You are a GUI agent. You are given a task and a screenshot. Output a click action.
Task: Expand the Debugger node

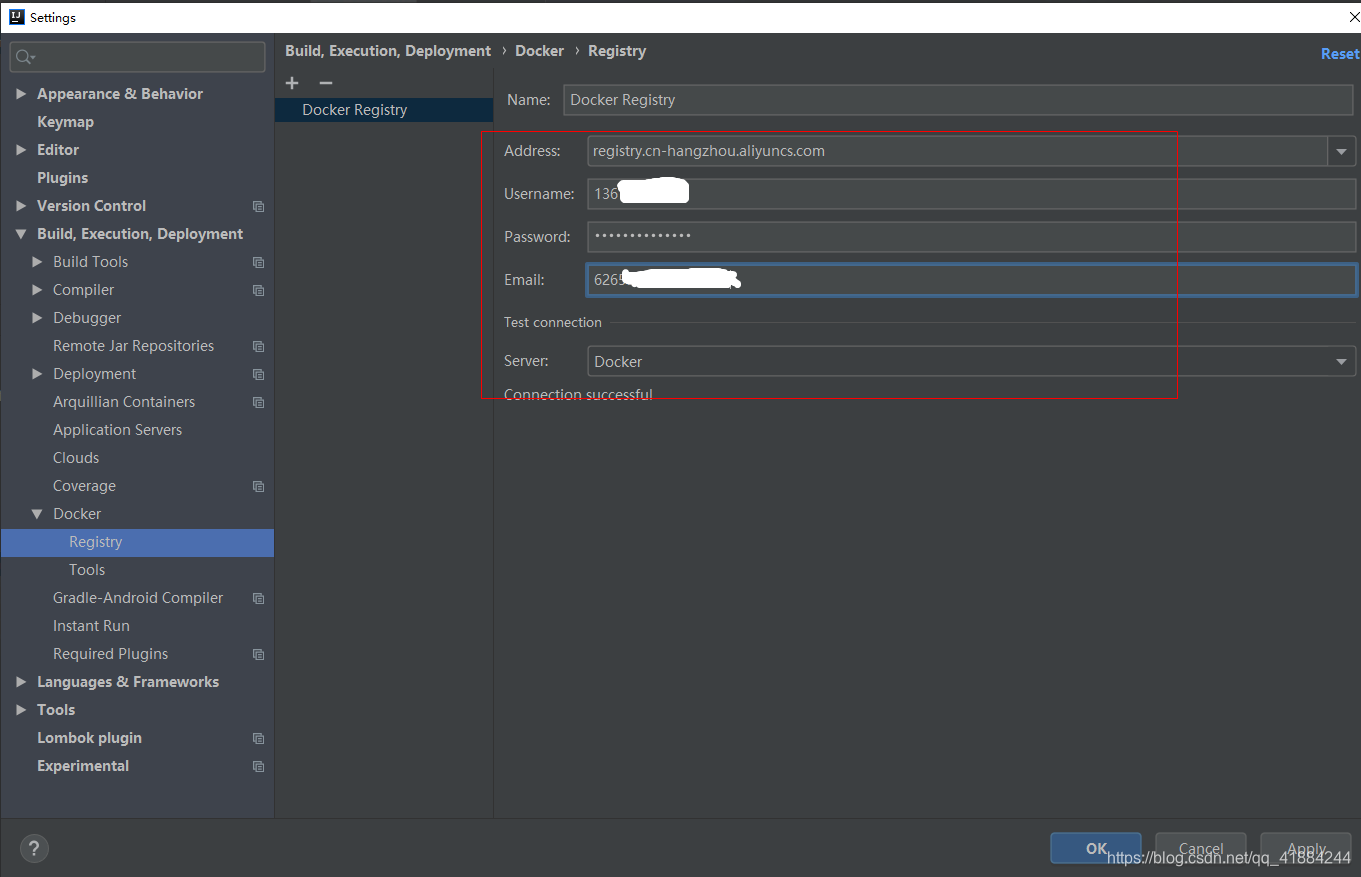pyautogui.click(x=37, y=318)
